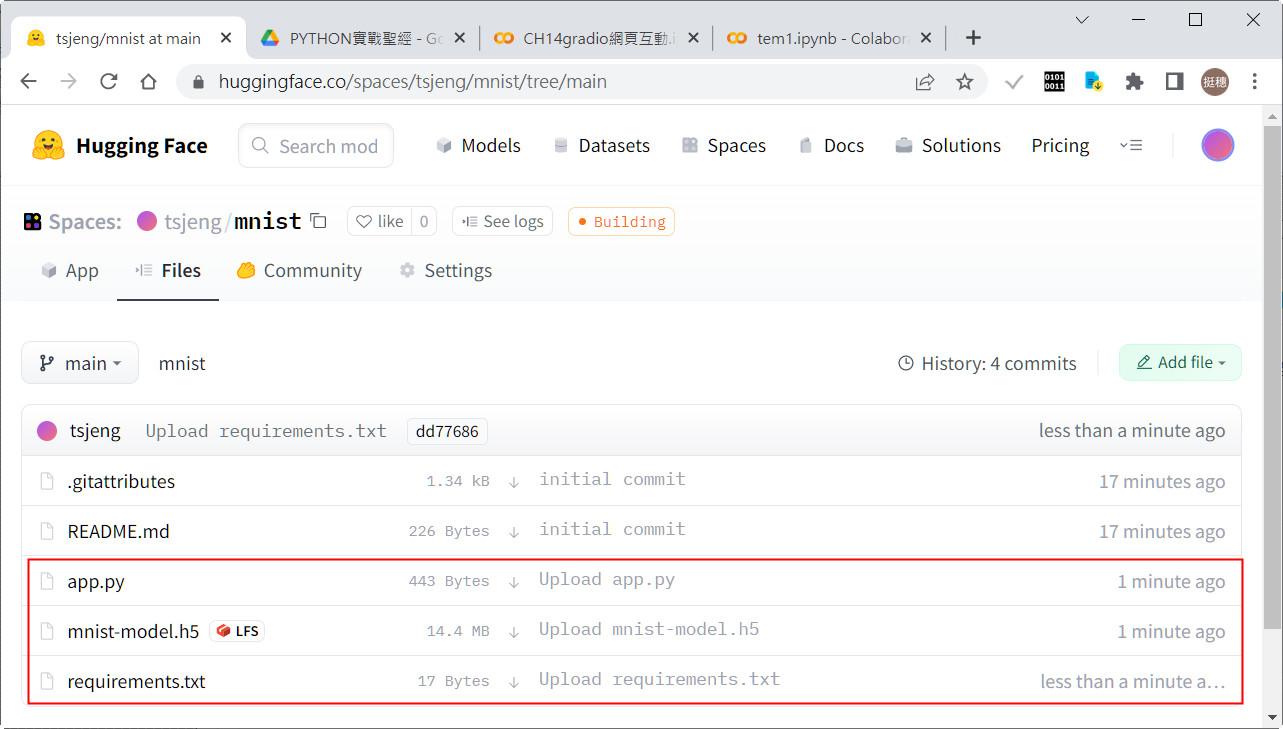This screenshot has width=1283, height=729.
Task: Open Chrome three-dot menu
Action: point(1254,82)
